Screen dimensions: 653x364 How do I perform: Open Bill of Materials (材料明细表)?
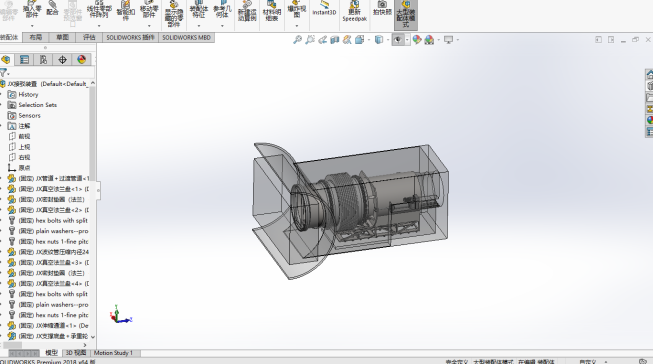pyautogui.click(x=272, y=11)
